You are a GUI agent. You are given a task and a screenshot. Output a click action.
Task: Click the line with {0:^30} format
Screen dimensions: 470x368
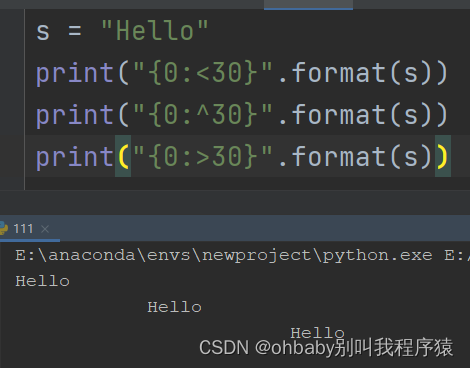point(242,115)
